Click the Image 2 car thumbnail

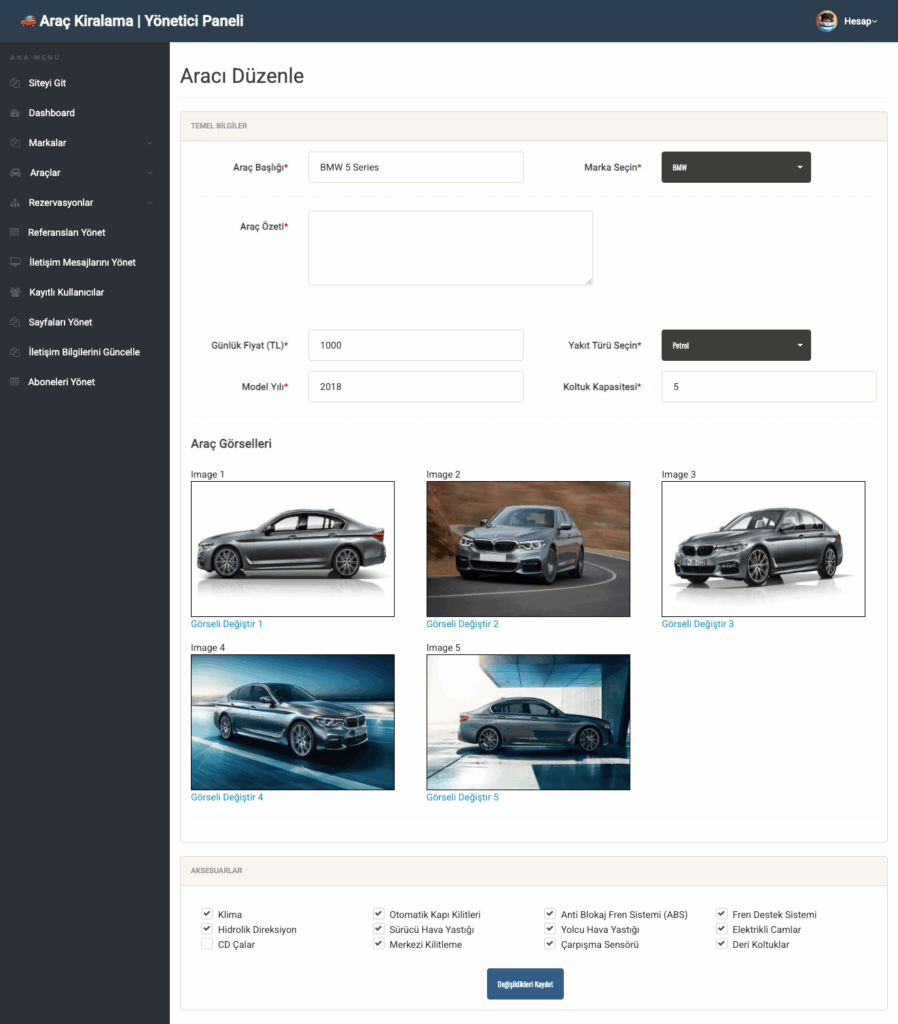528,549
